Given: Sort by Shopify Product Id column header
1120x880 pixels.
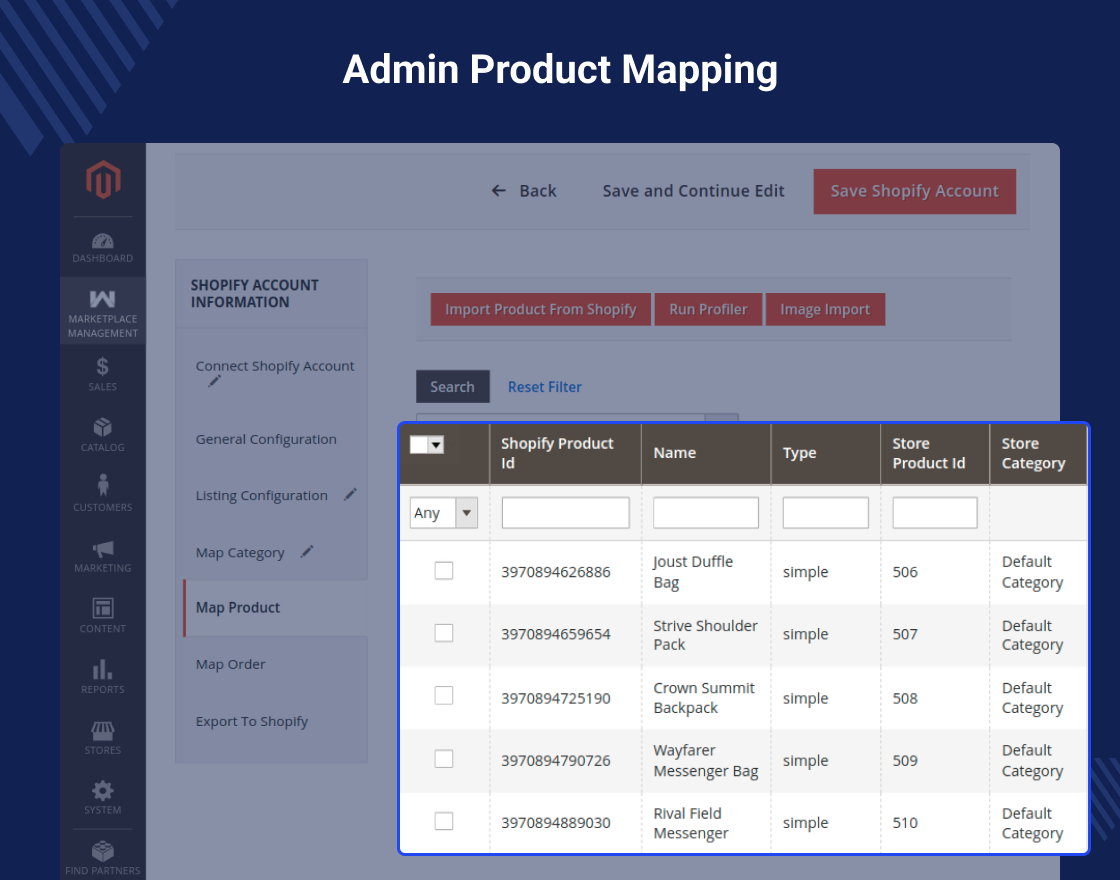Looking at the screenshot, I should [x=566, y=454].
